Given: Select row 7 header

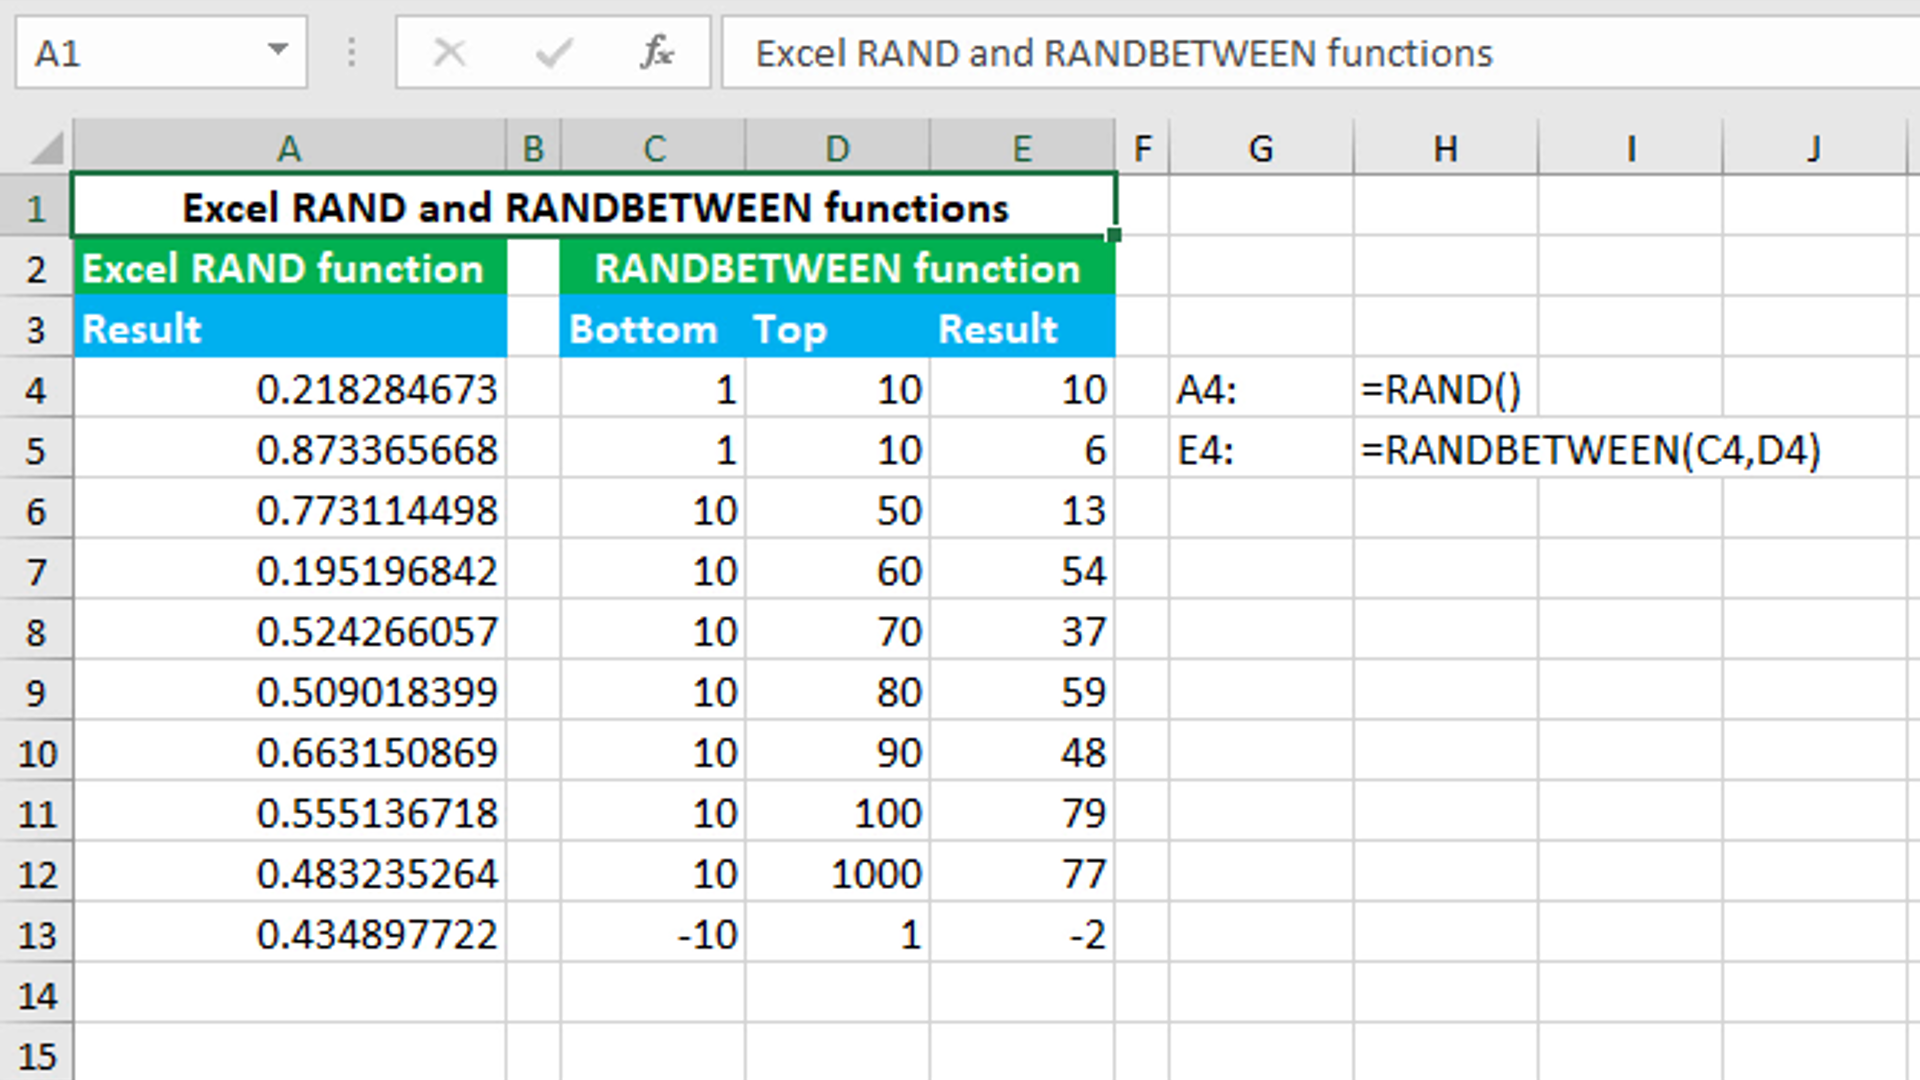Looking at the screenshot, I should tap(36, 571).
